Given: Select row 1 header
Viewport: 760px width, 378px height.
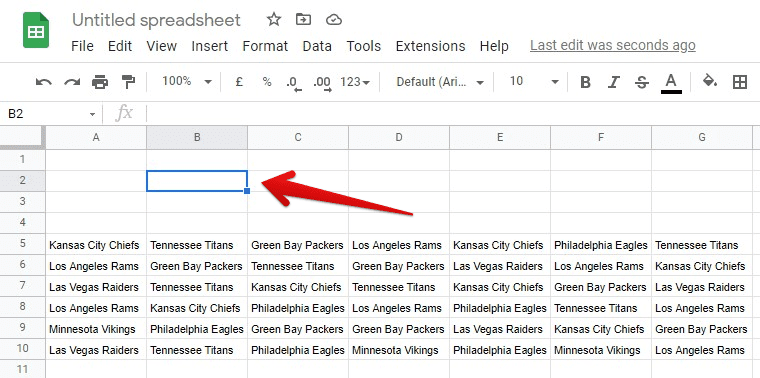Looking at the screenshot, I should [23, 159].
